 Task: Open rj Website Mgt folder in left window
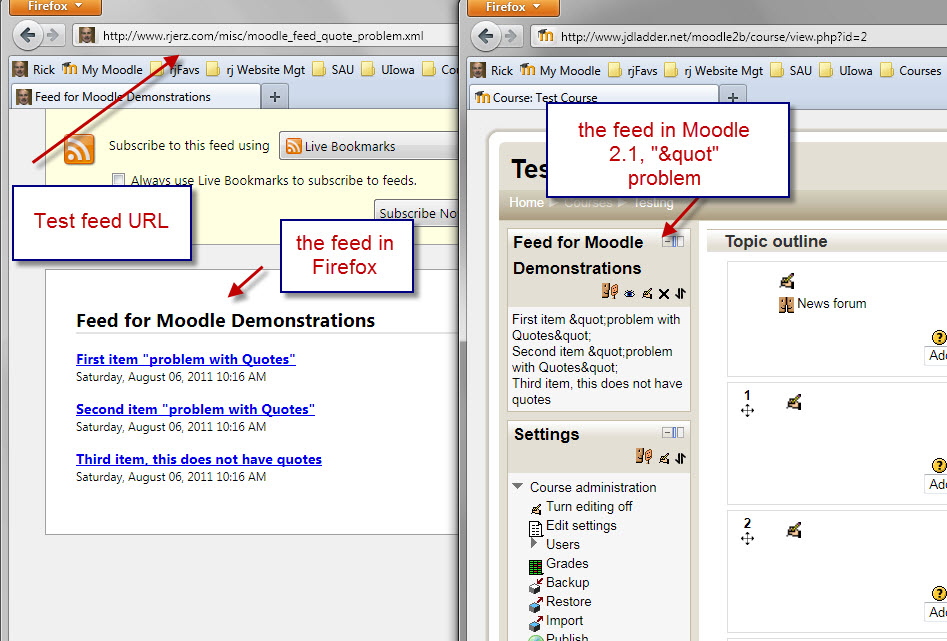(256, 69)
